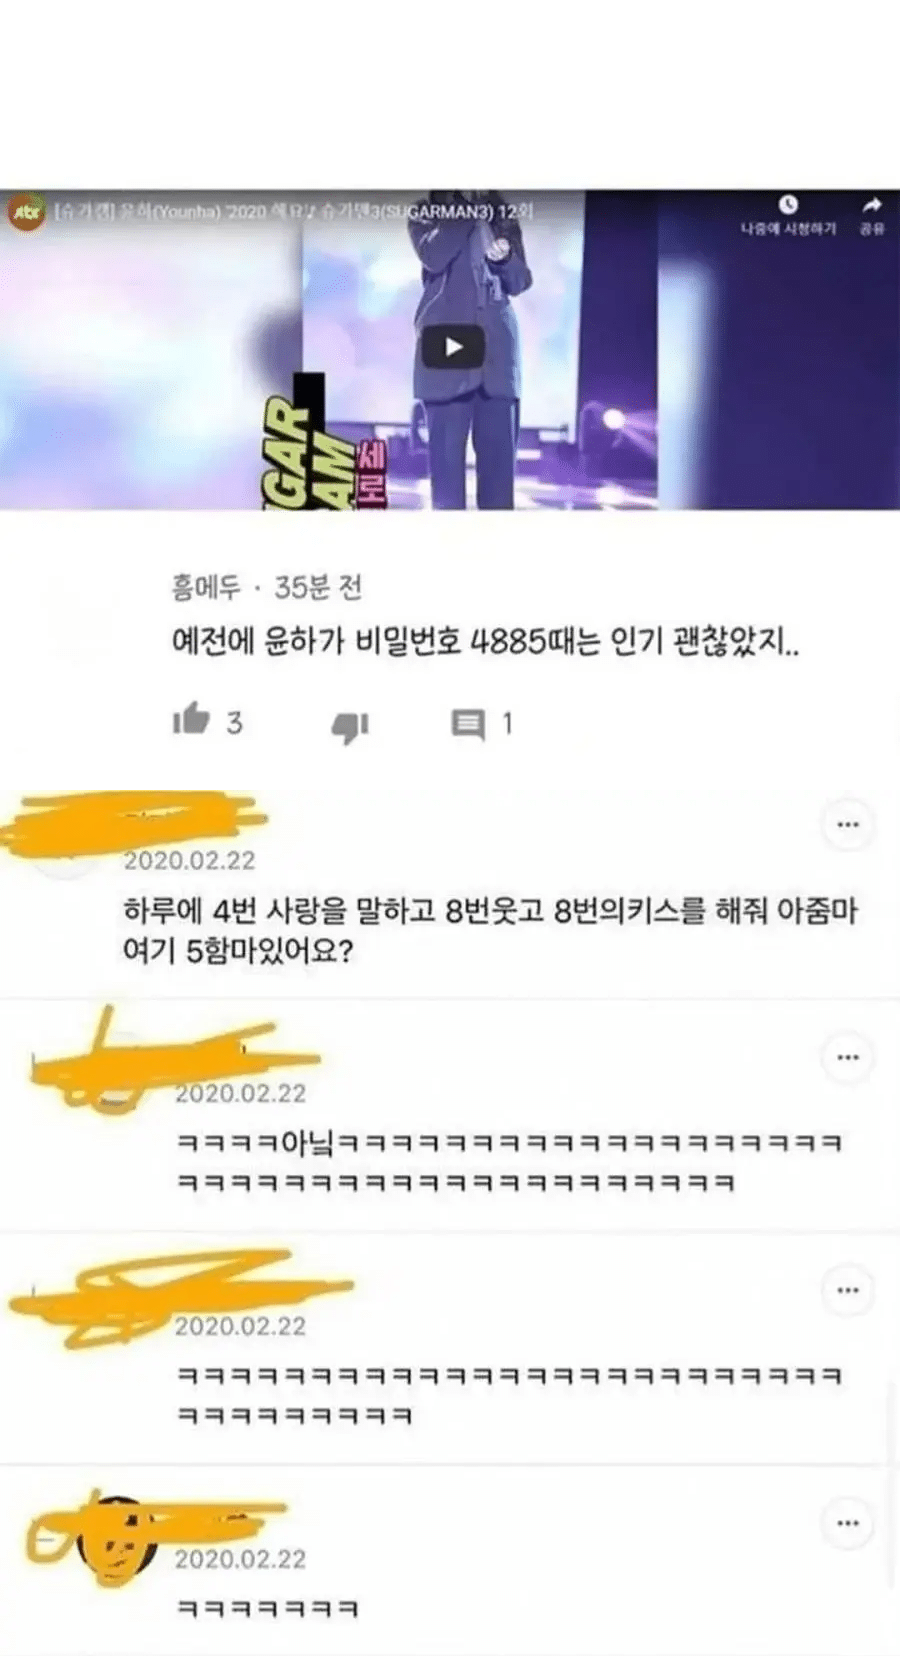
Task: Open replies via the comment bubble icon
Action: pos(468,724)
